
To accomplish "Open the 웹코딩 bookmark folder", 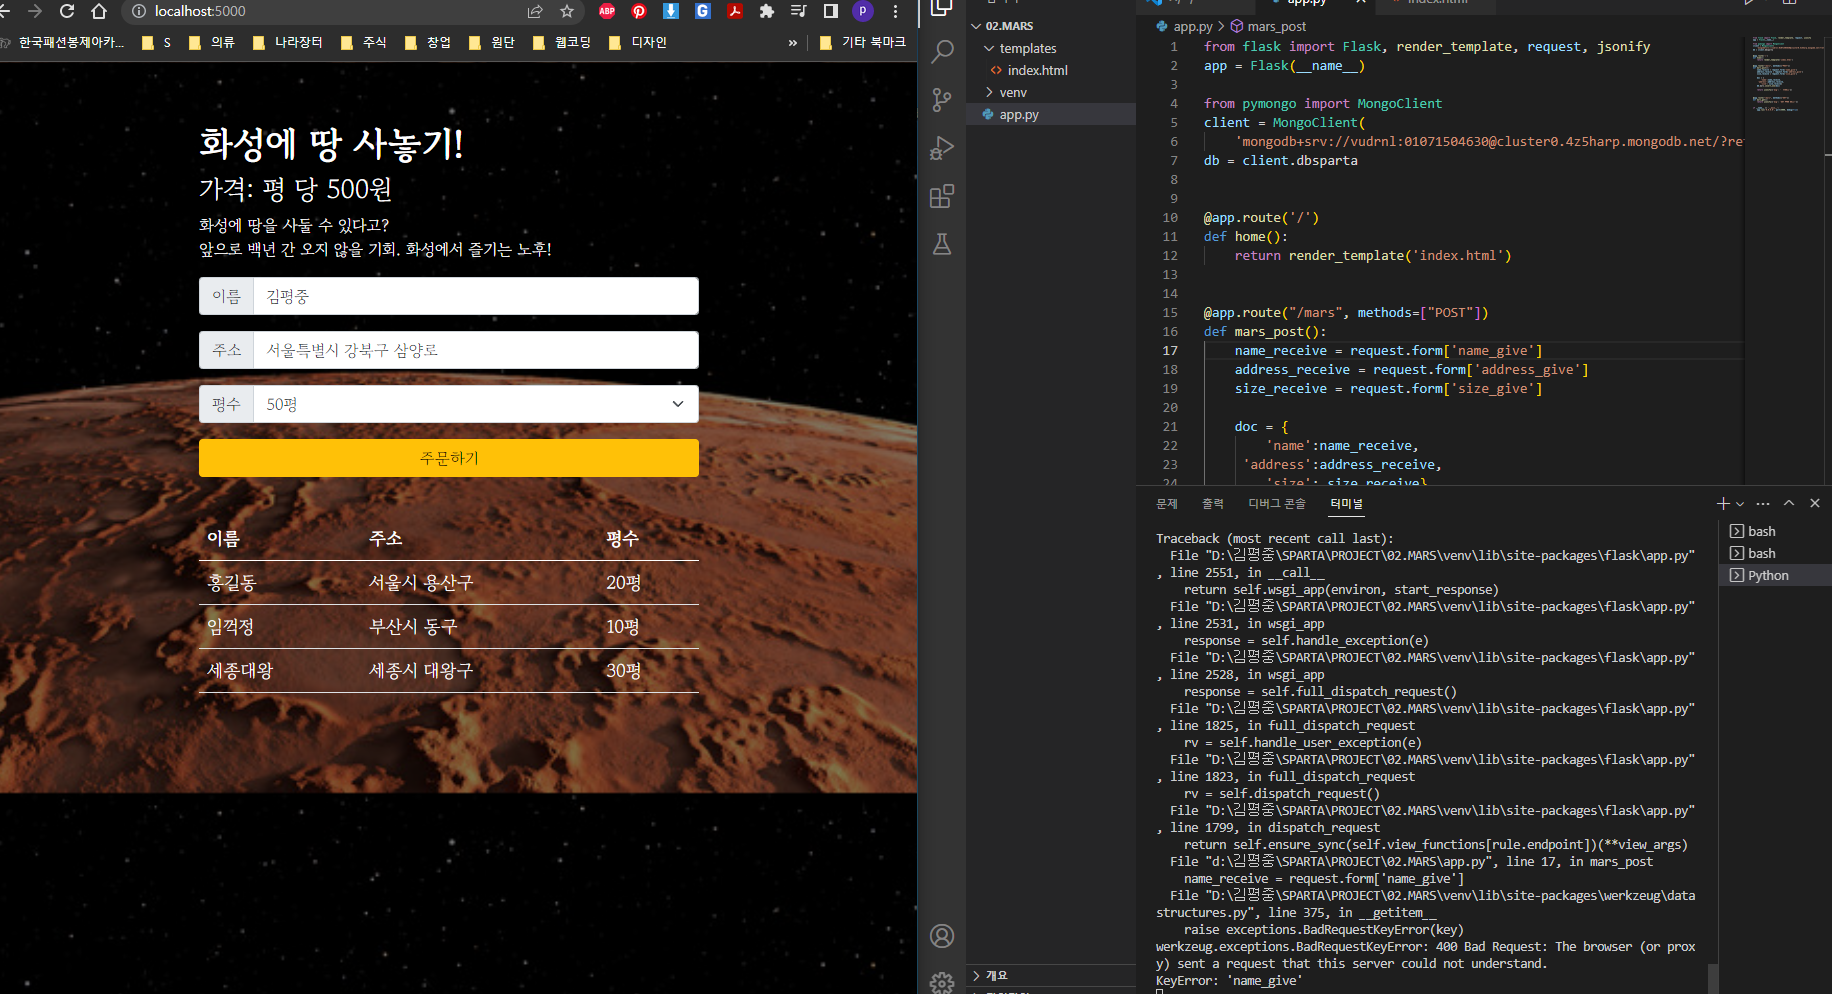I will pyautogui.click(x=562, y=42).
